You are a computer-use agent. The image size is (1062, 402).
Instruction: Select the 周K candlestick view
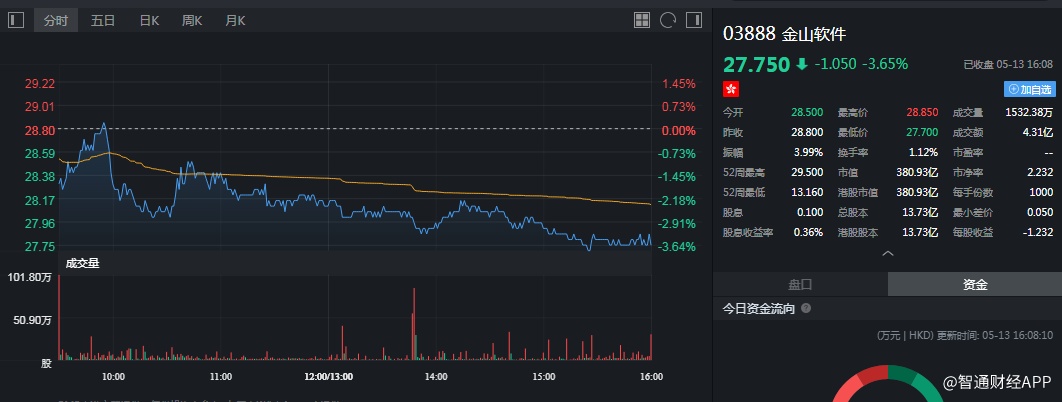192,20
